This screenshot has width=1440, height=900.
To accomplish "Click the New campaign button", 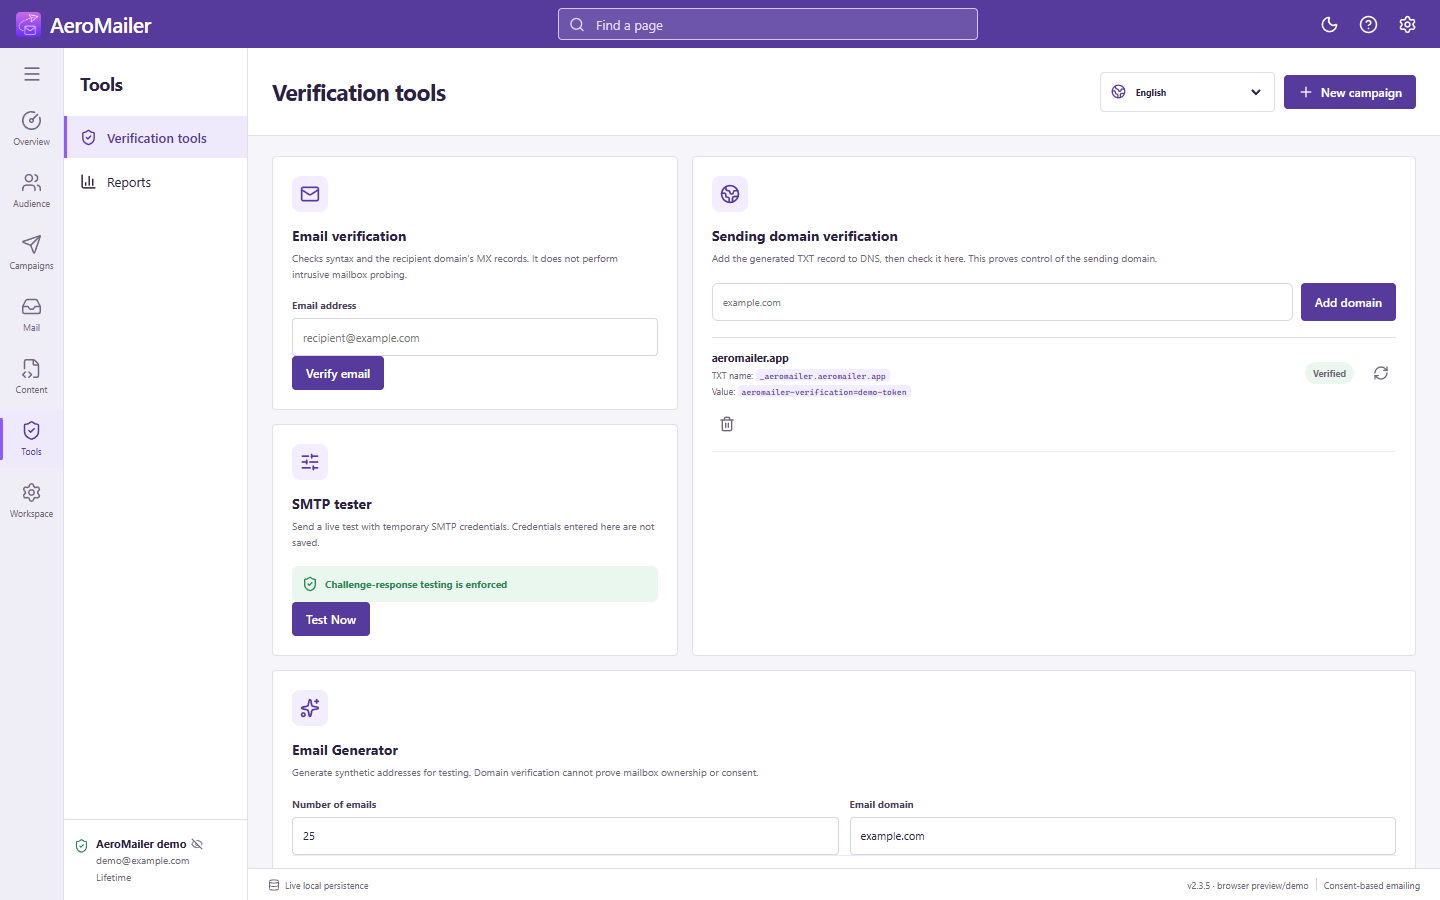I will point(1350,92).
